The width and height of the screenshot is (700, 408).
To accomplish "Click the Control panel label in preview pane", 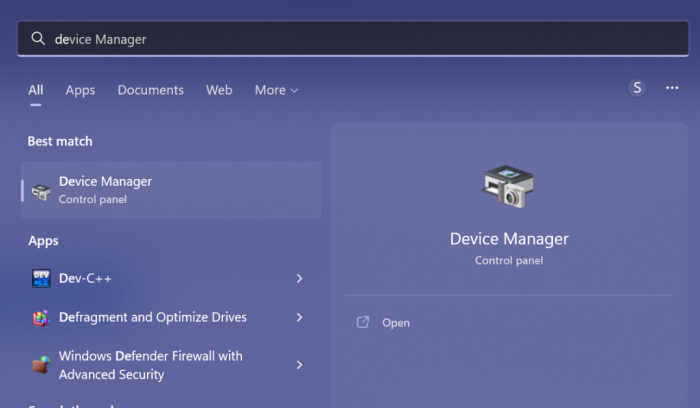I will tap(509, 260).
